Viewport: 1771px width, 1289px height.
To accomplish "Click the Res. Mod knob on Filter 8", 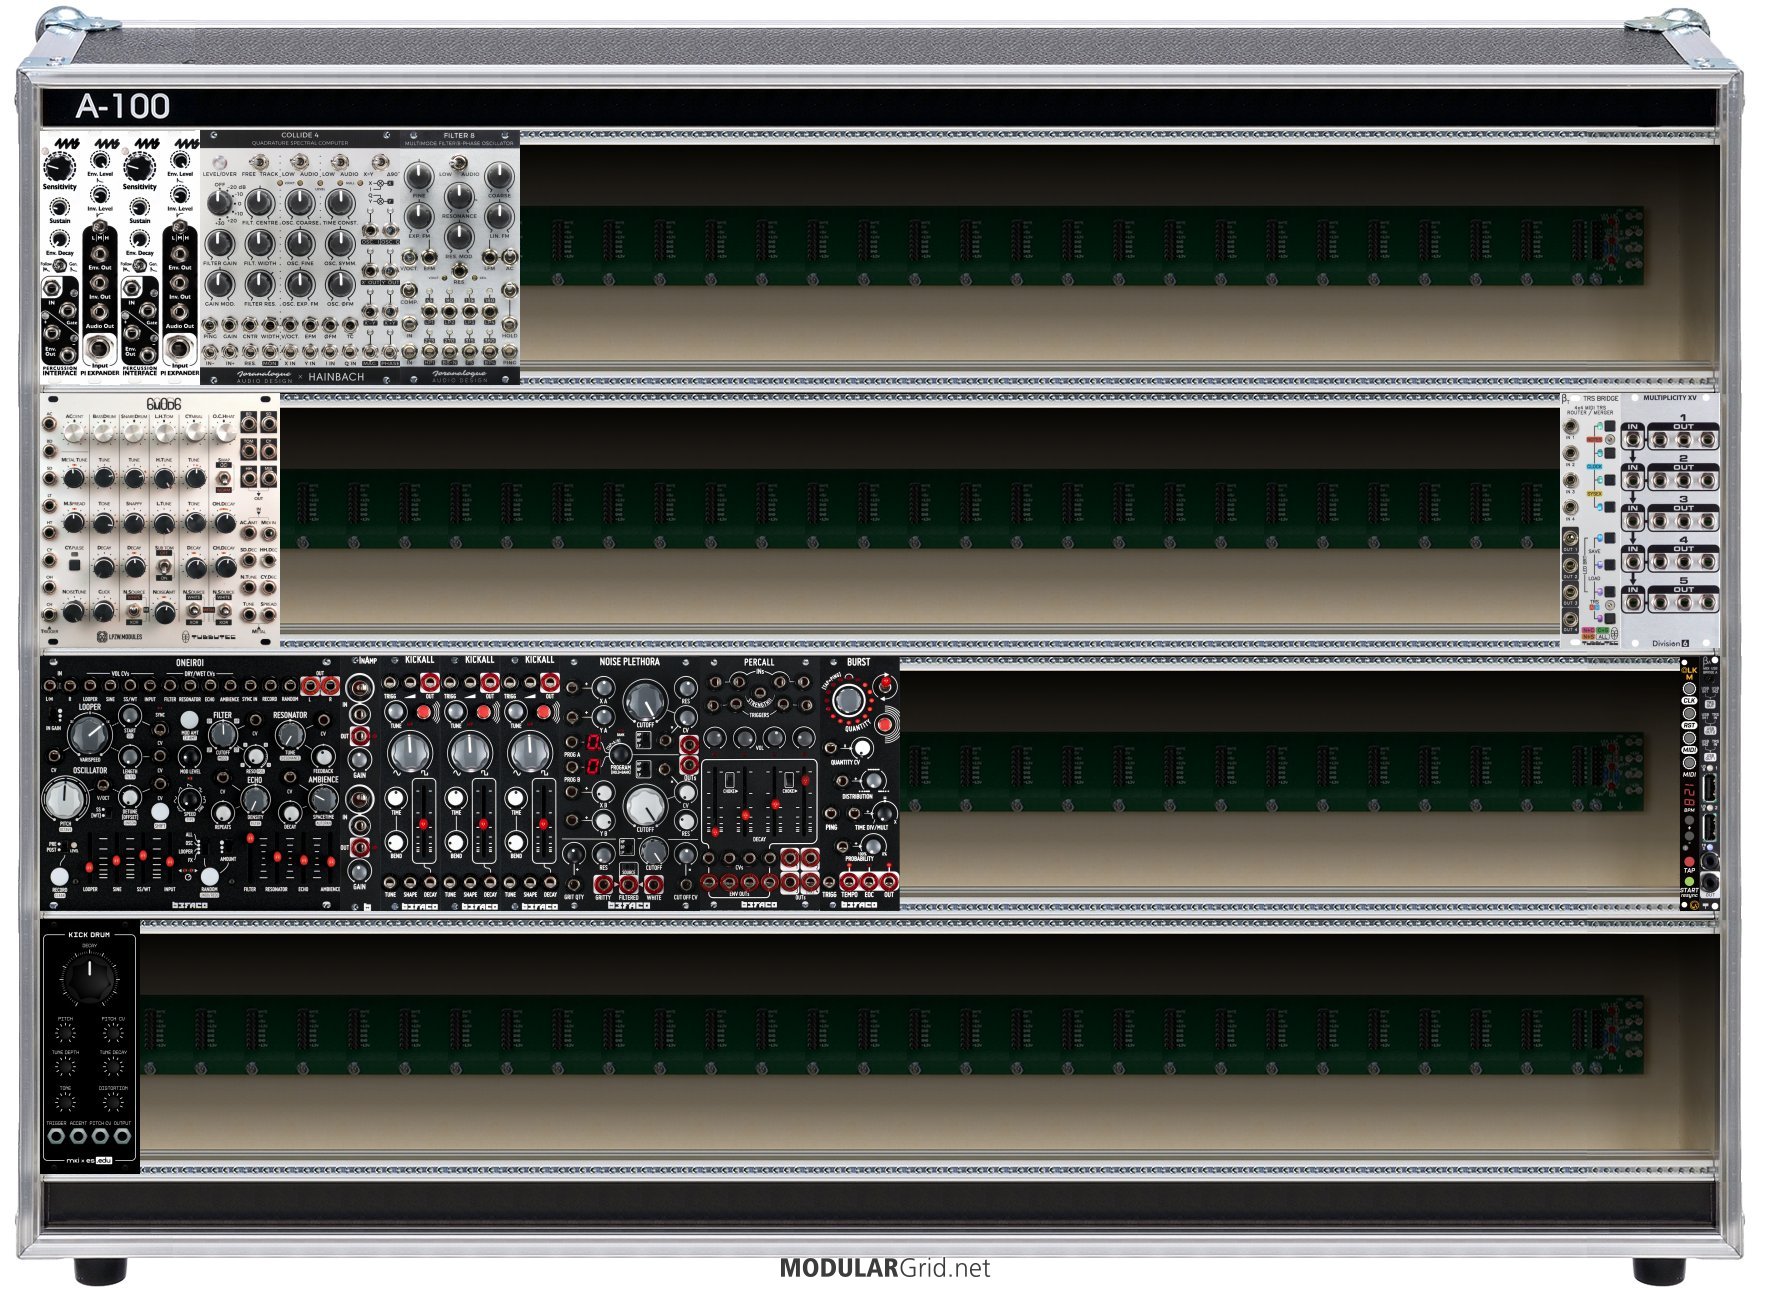I will point(459,237).
